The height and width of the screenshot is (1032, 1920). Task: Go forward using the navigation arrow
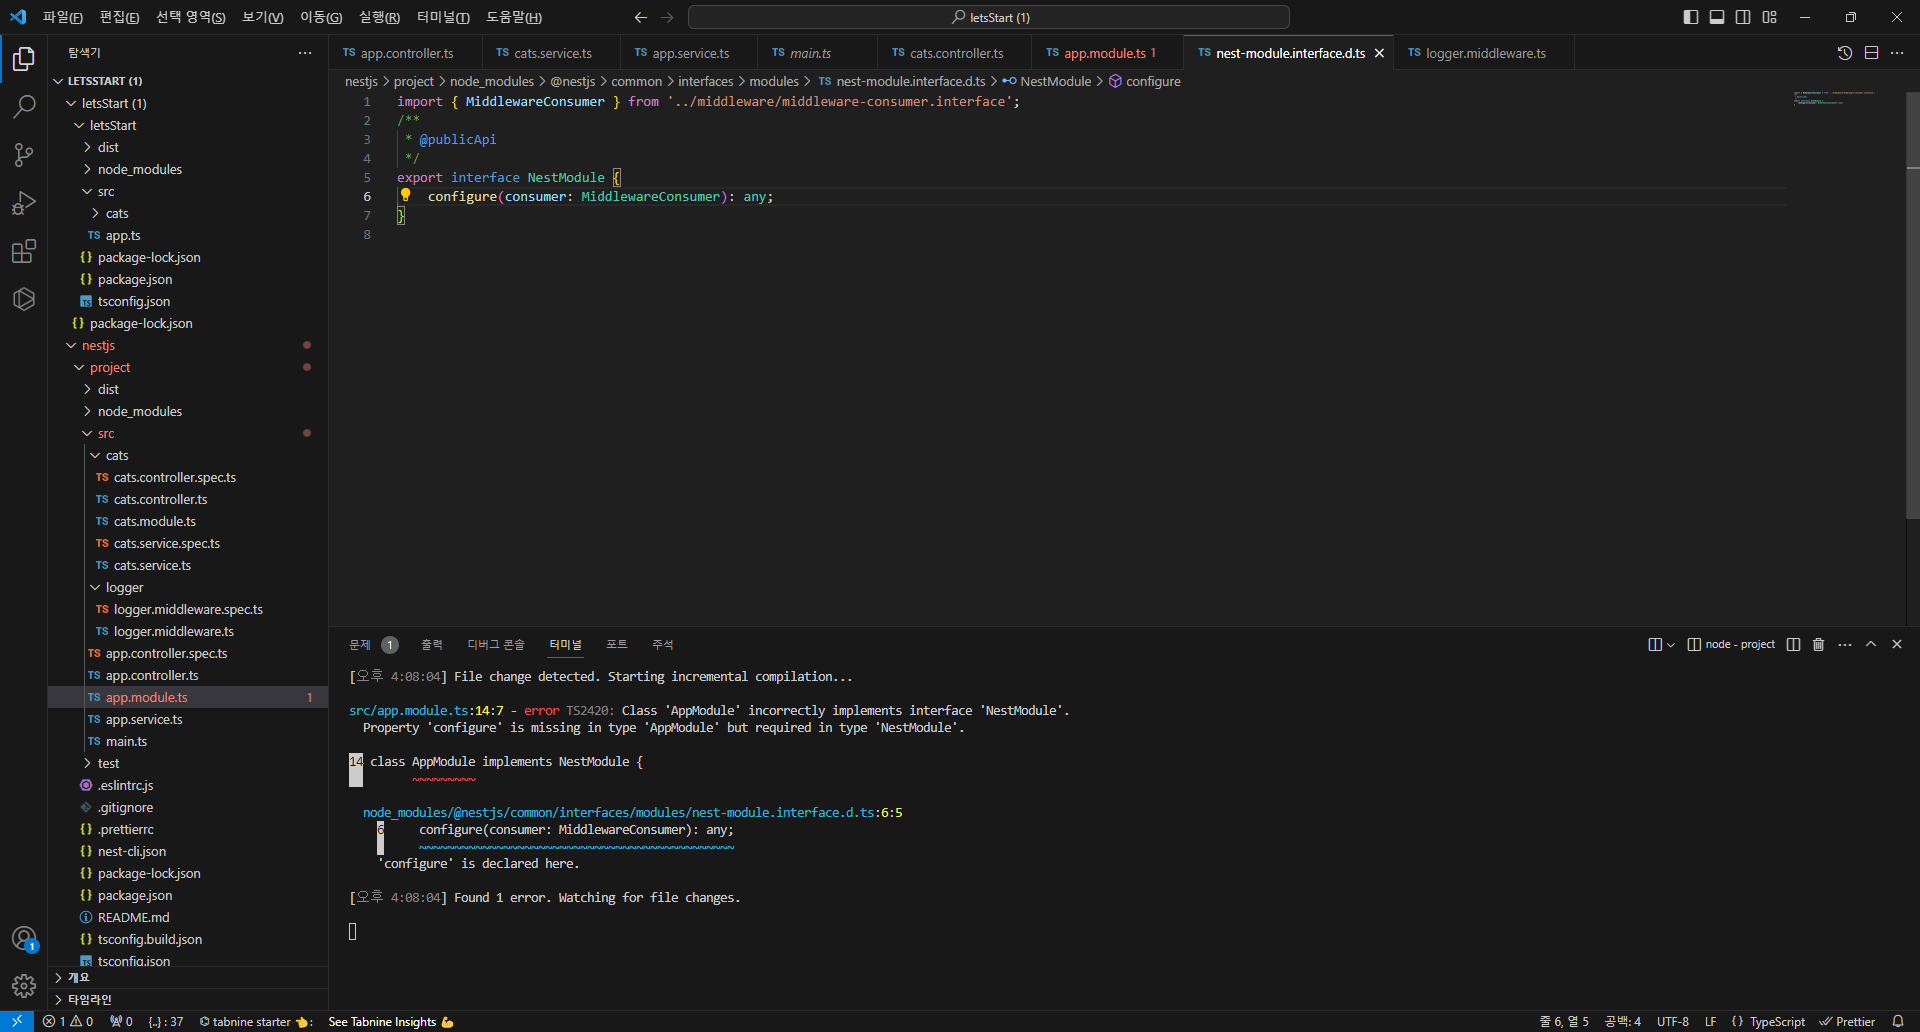[x=667, y=17]
